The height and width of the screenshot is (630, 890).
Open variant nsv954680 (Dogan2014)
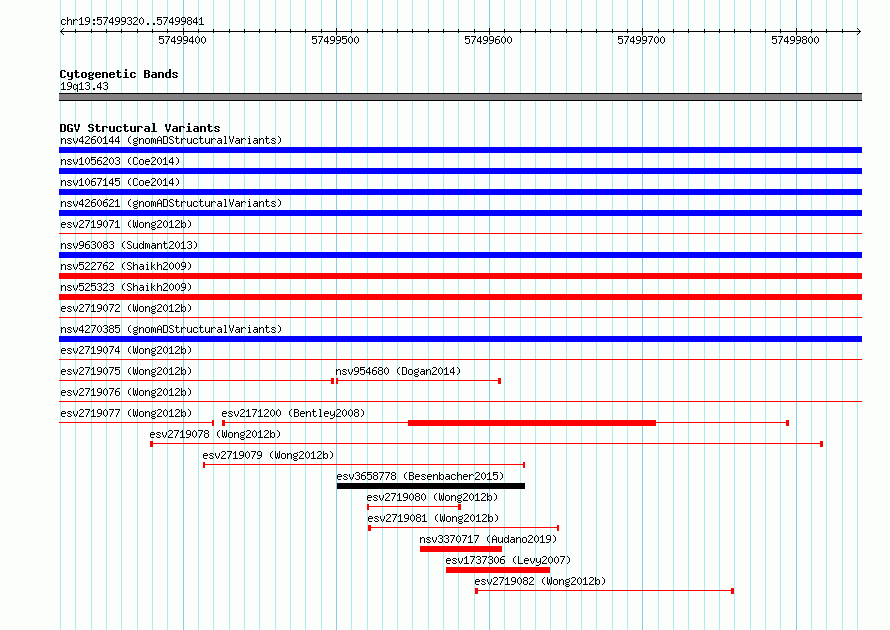pos(398,371)
